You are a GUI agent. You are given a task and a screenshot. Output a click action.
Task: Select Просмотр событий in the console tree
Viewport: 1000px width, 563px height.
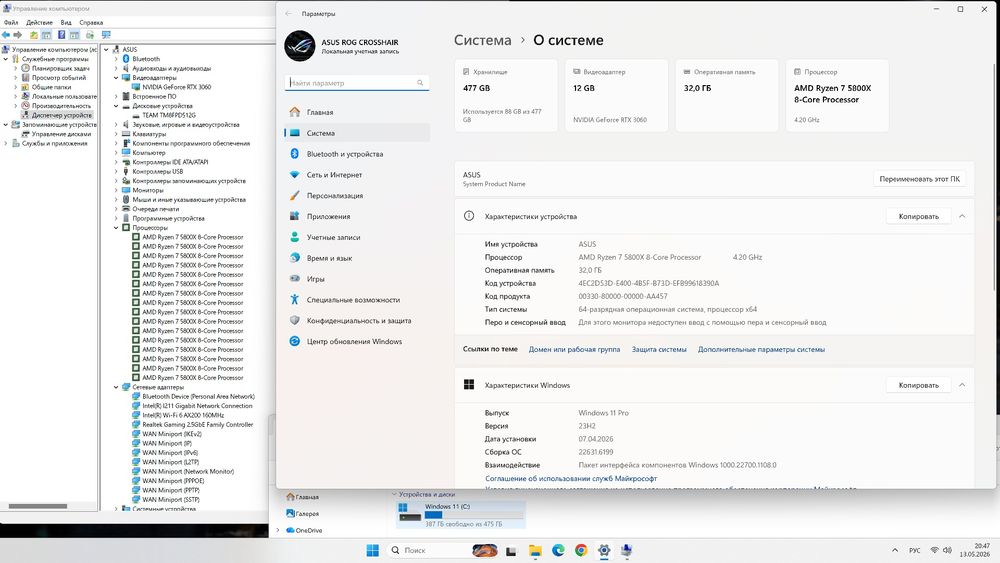[x=59, y=78]
